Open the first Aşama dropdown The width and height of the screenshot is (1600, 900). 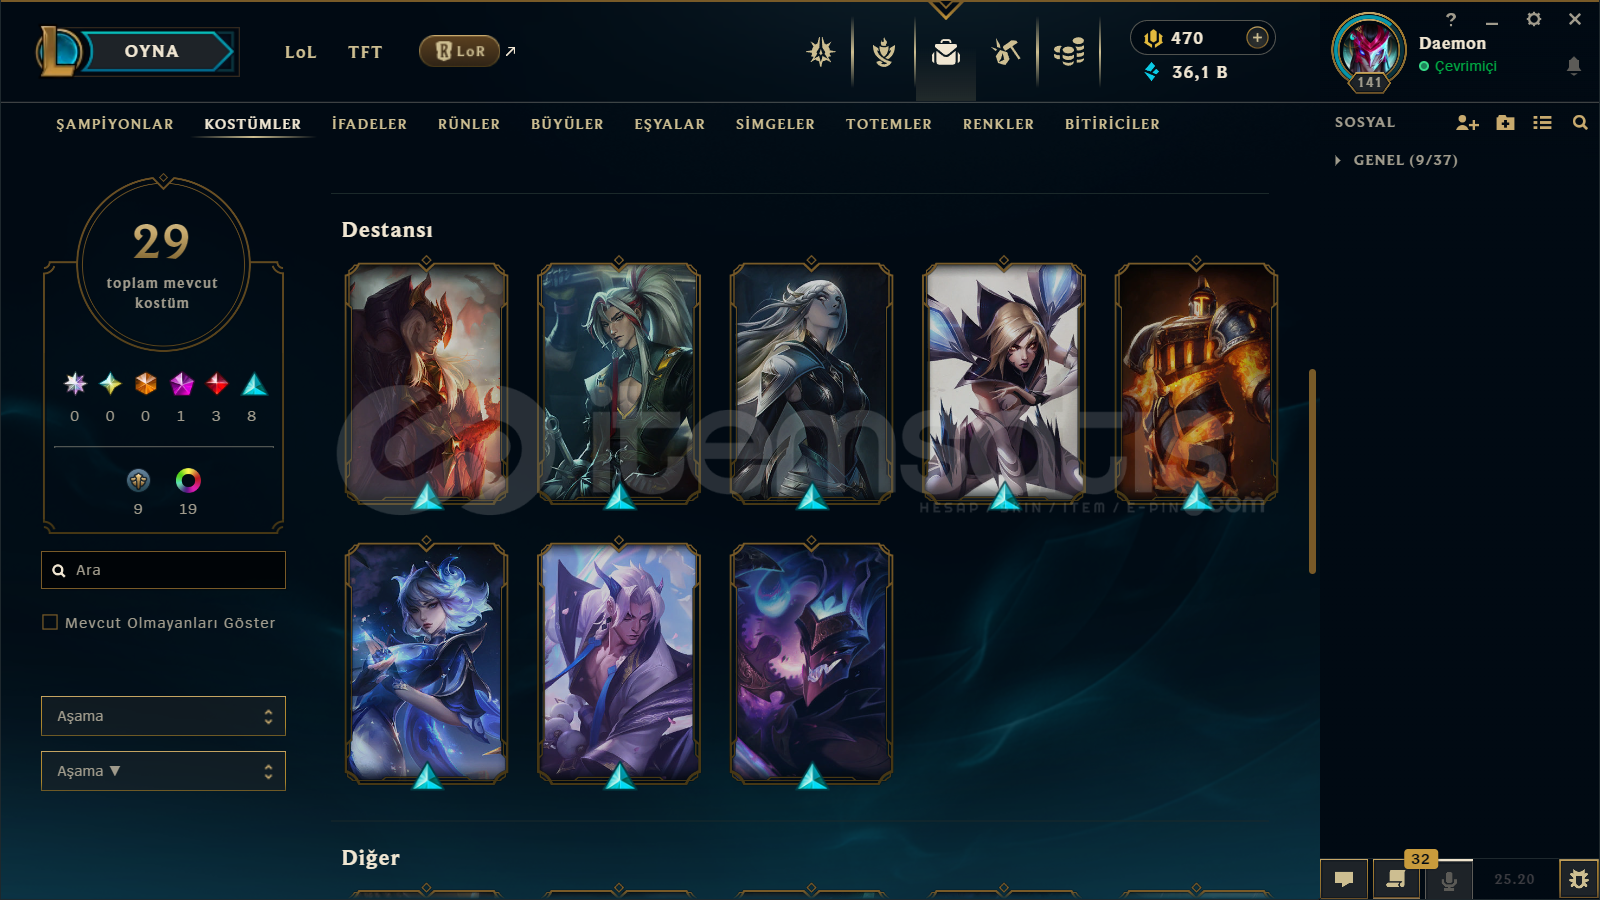tap(163, 716)
